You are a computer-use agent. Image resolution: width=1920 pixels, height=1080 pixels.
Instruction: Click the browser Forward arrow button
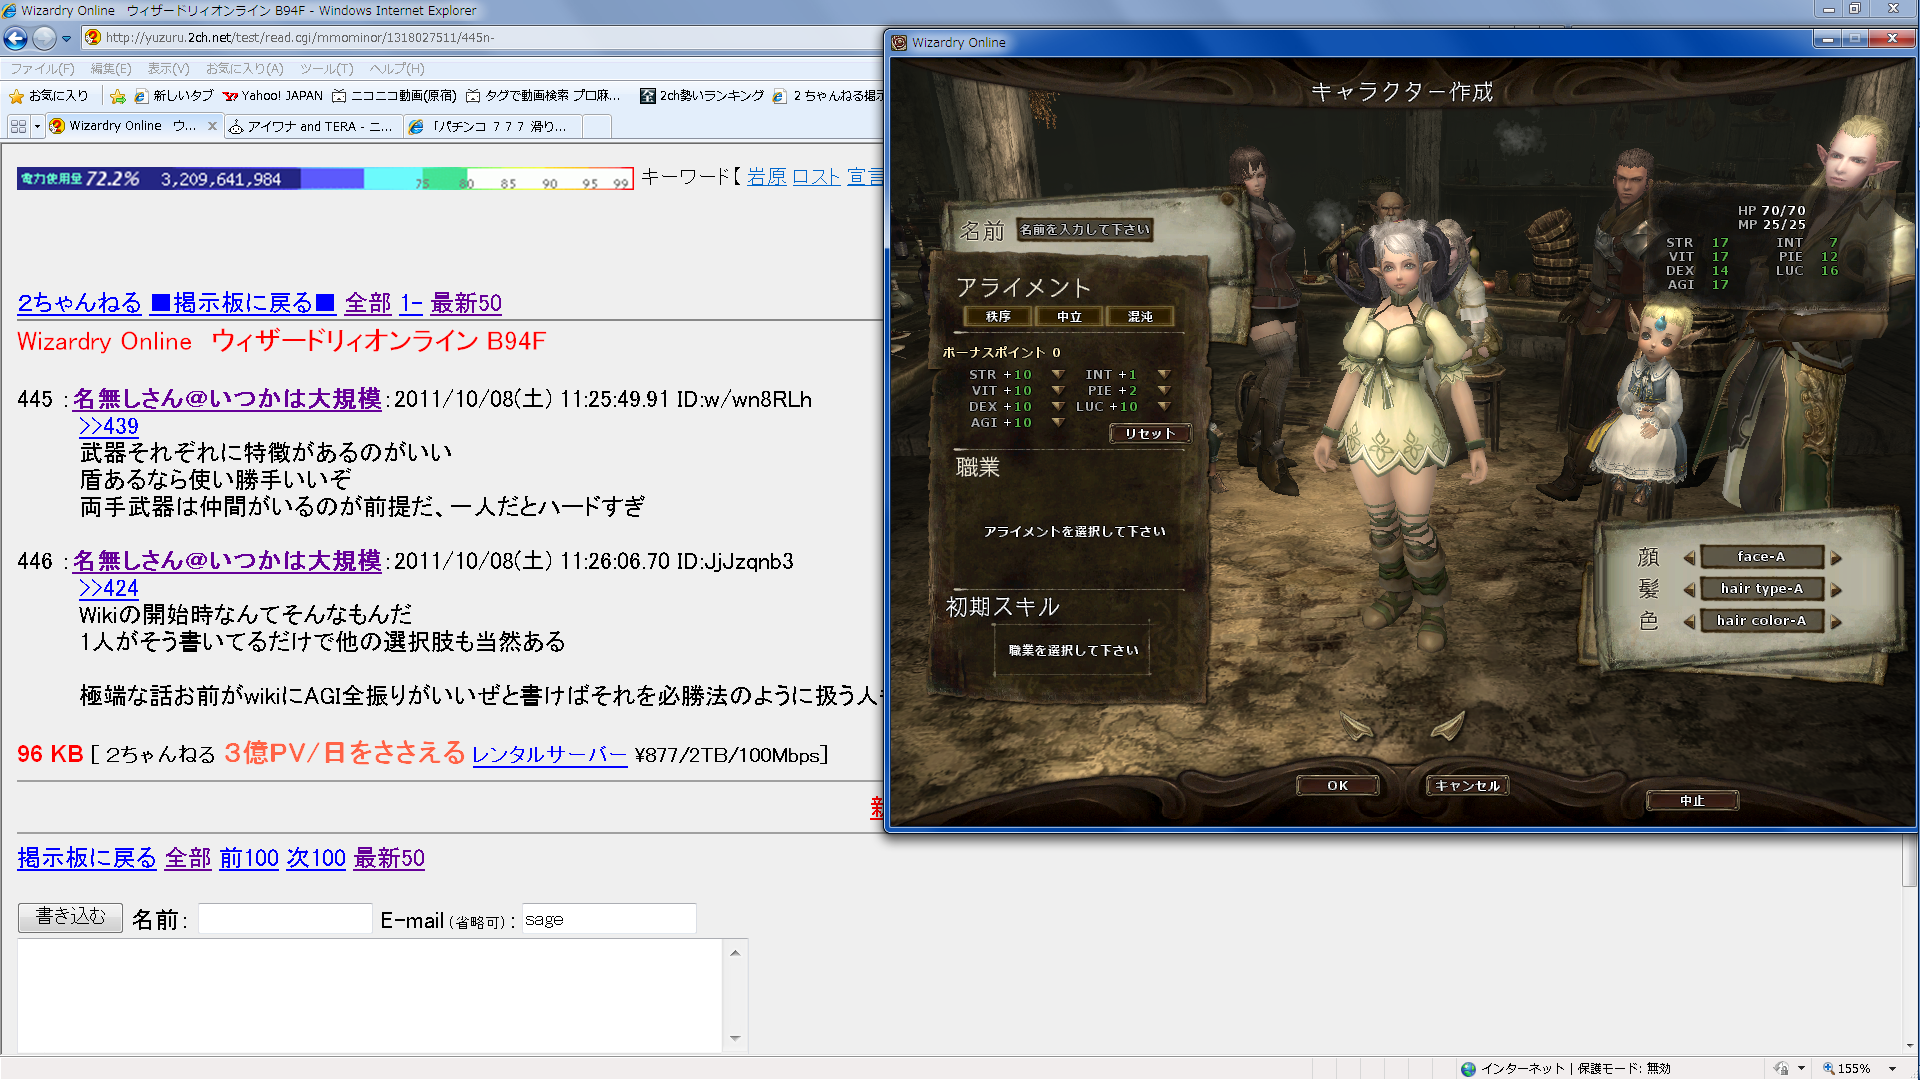click(44, 38)
